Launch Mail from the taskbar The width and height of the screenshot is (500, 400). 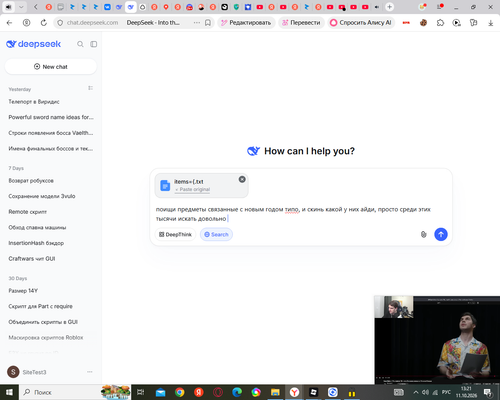(x=160, y=392)
